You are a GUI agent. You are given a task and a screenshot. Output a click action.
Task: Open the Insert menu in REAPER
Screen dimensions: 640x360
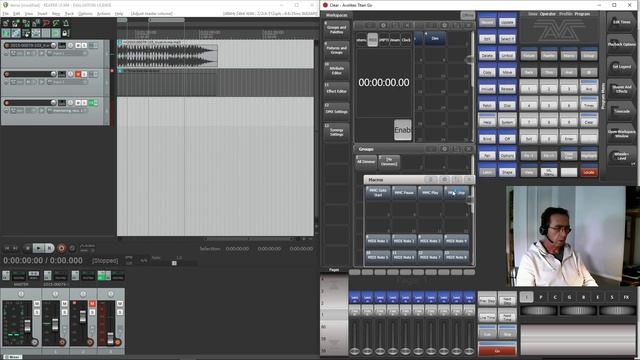(x=42, y=13)
